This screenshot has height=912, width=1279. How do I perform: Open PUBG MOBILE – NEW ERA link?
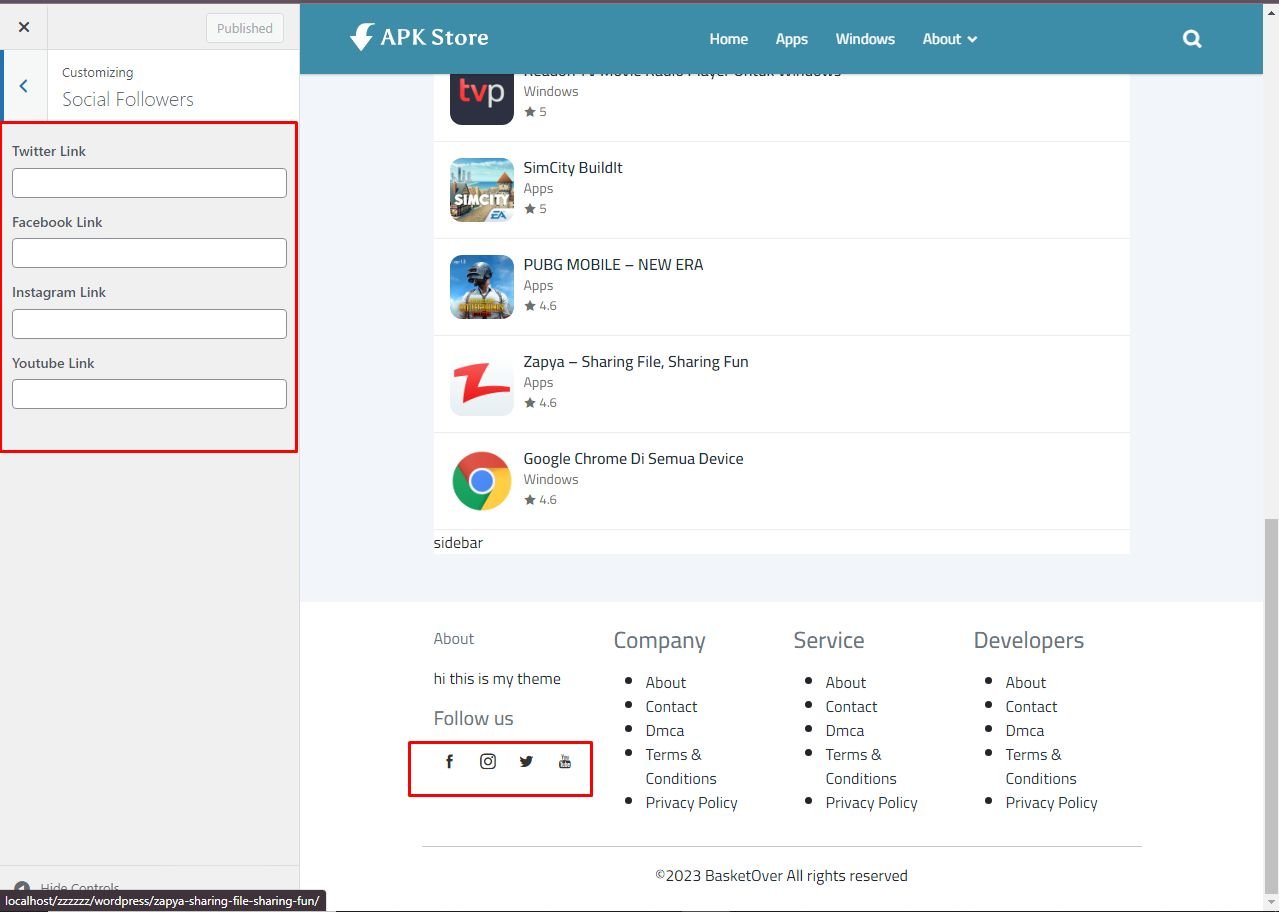coord(613,265)
